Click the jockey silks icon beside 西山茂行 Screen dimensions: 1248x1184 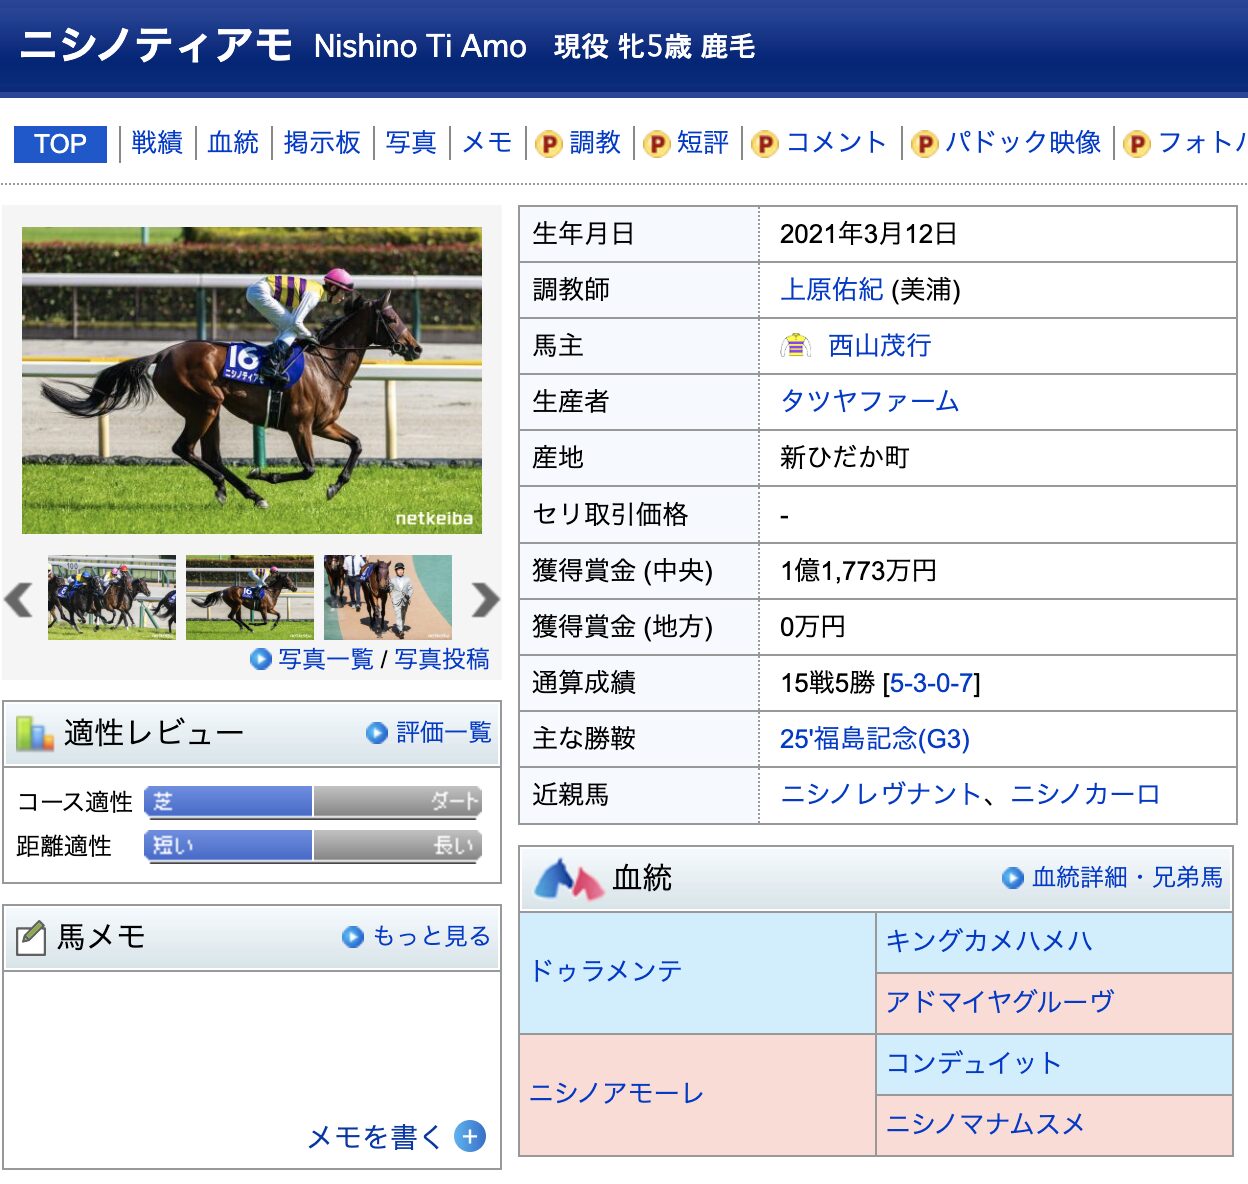[796, 346]
